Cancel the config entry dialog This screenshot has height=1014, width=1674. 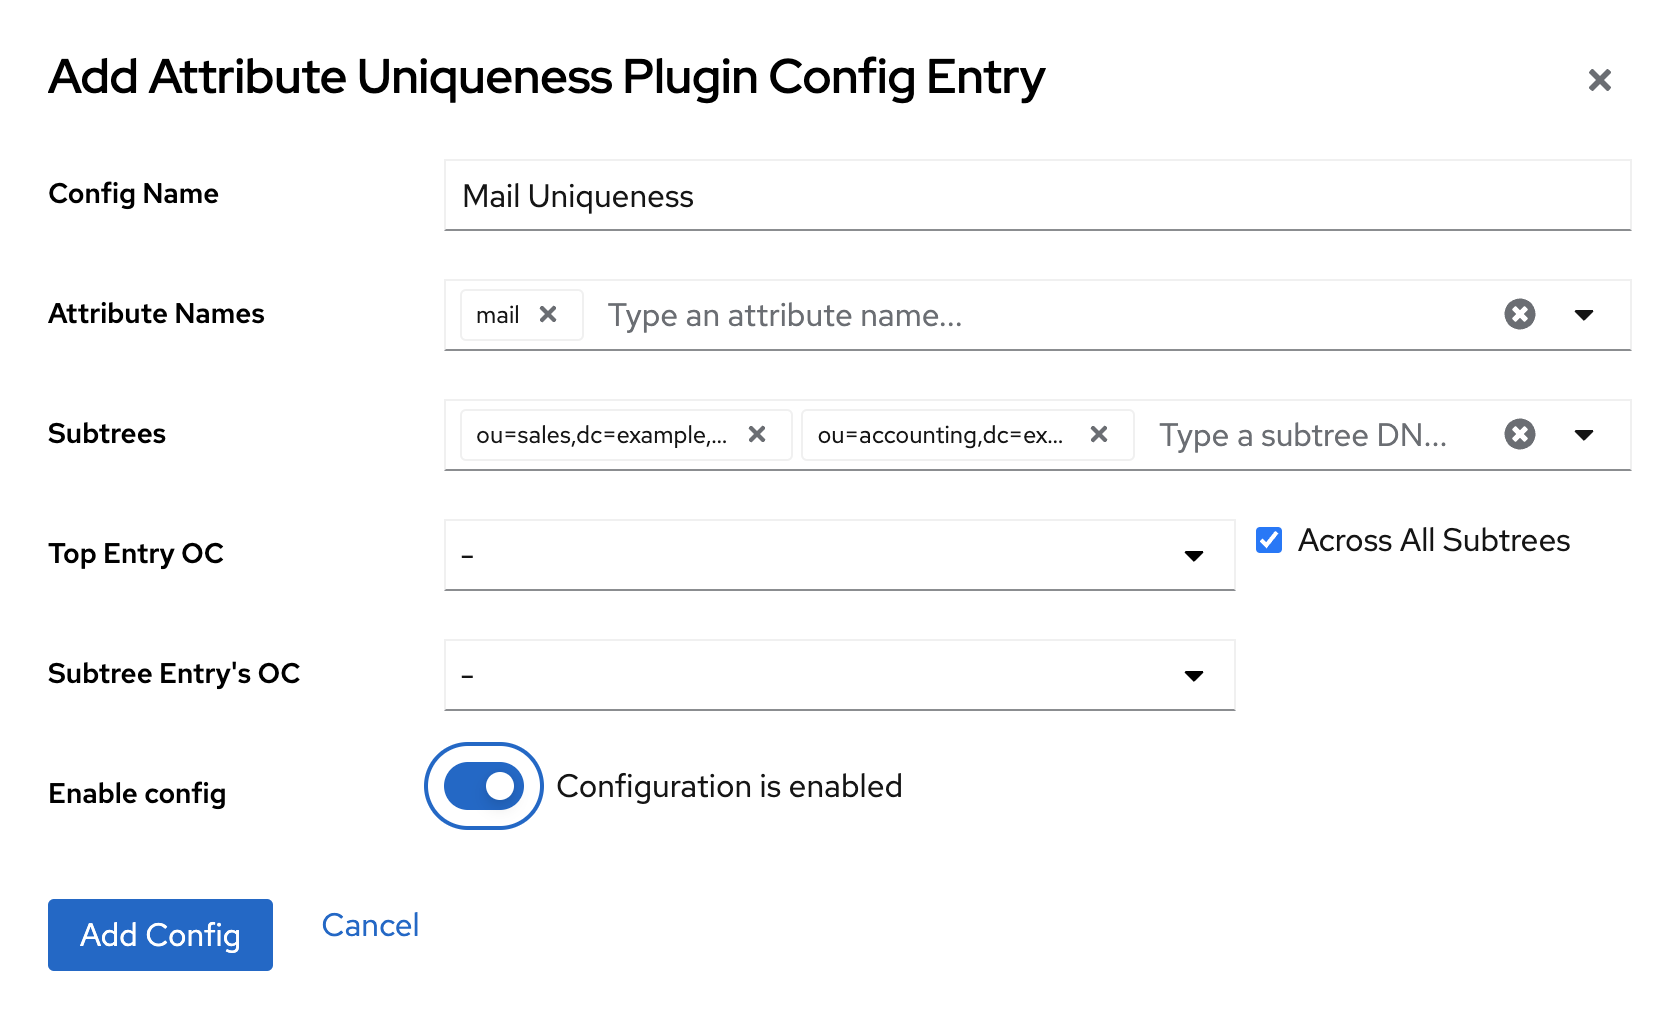click(370, 926)
